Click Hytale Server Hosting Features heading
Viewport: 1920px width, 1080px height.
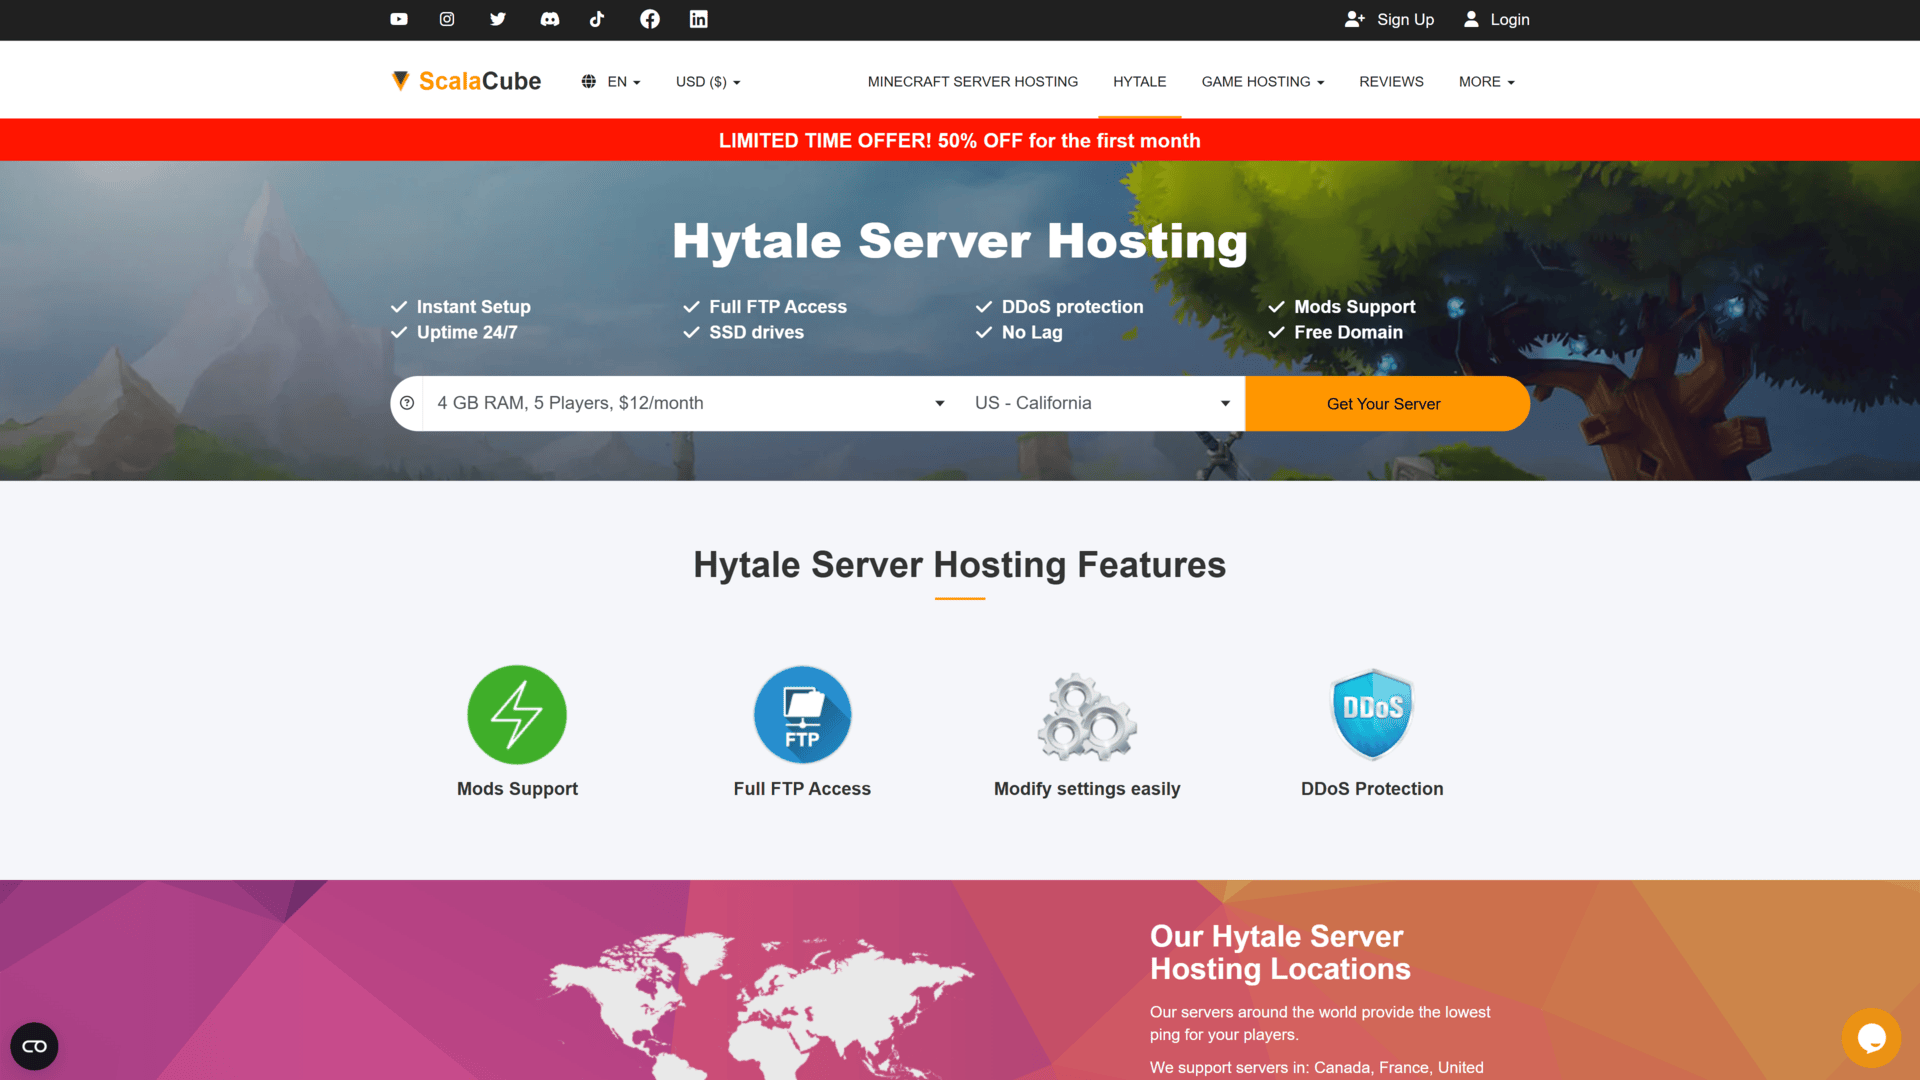coord(960,565)
